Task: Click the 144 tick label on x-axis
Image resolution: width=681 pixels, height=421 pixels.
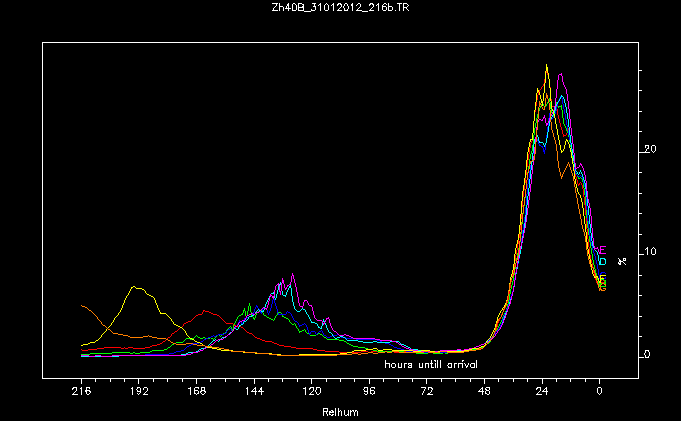Action: pos(254,393)
